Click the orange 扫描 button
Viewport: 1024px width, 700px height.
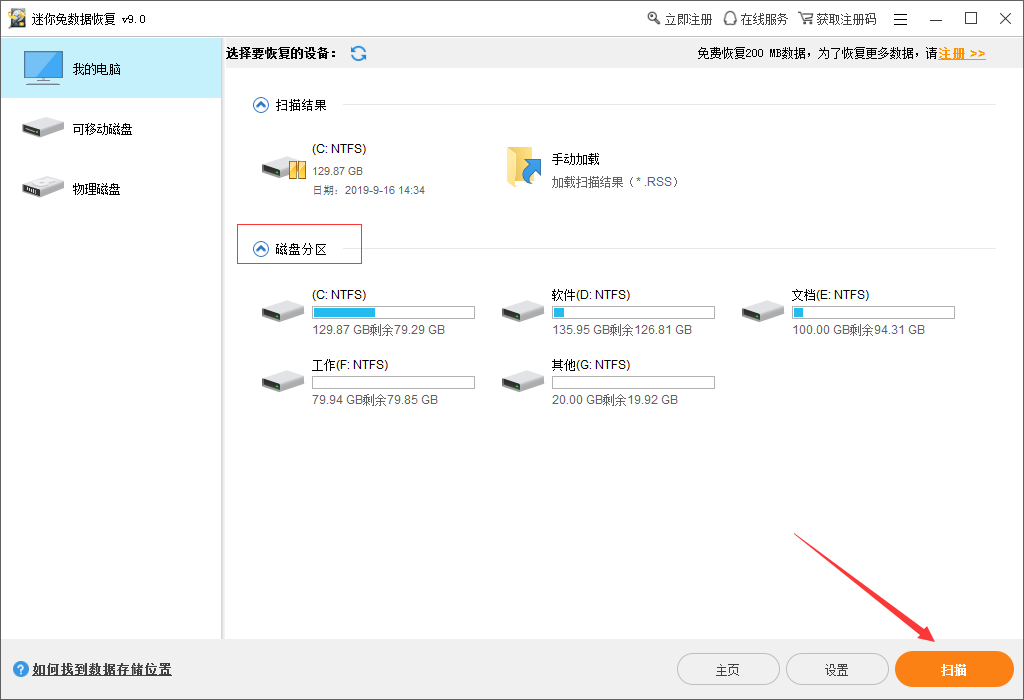pyautogui.click(x=954, y=669)
